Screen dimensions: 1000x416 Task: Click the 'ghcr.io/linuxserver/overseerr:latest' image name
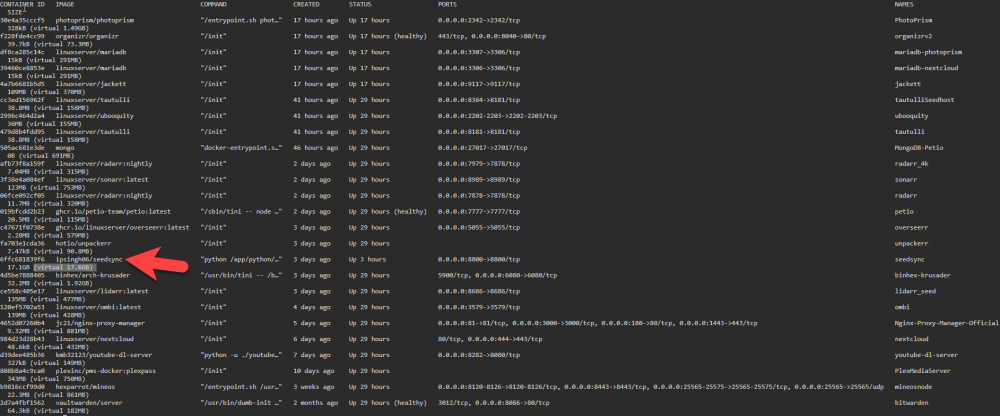pyautogui.click(x=122, y=228)
